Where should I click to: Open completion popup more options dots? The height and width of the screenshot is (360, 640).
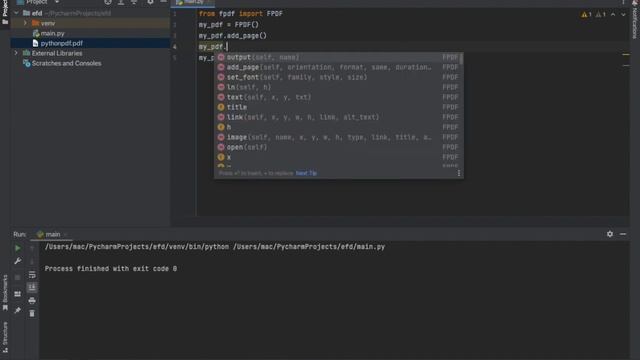459,173
